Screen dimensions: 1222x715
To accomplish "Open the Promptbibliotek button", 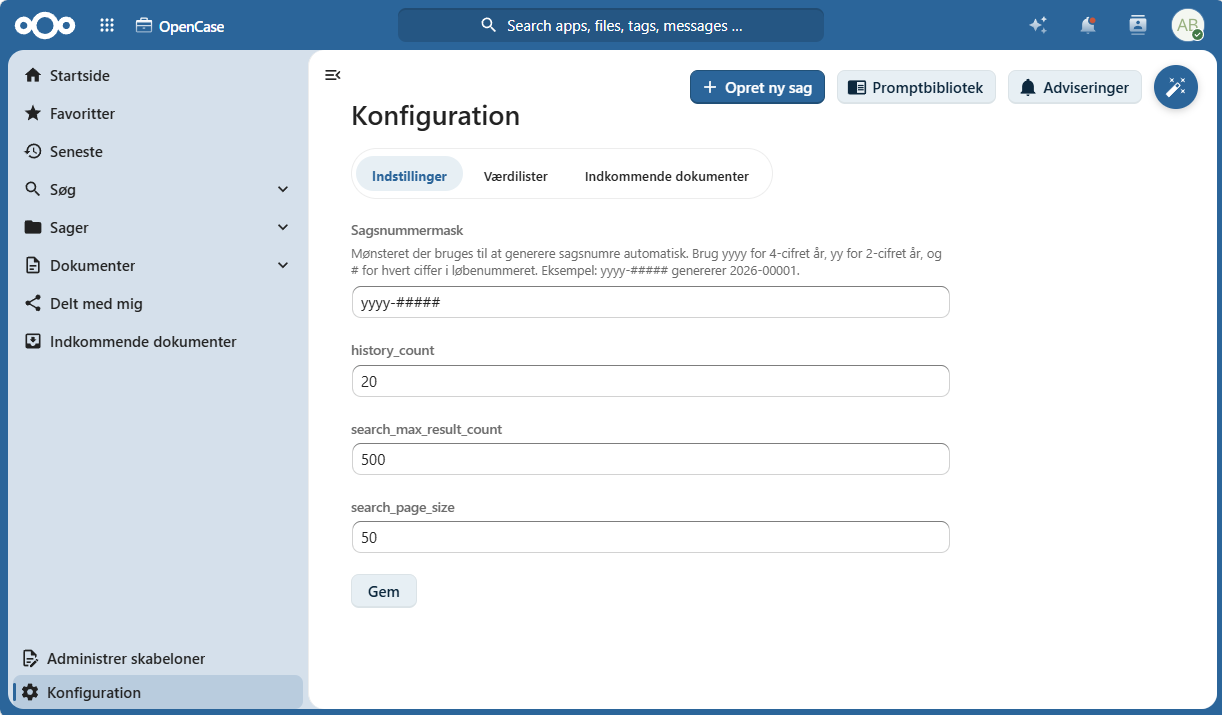I will pos(916,87).
